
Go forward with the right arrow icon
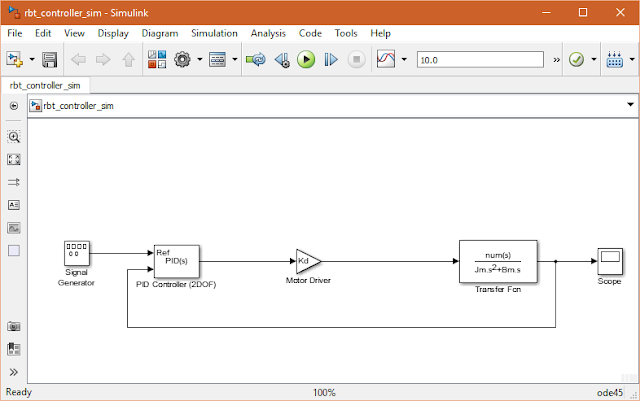(x=103, y=60)
